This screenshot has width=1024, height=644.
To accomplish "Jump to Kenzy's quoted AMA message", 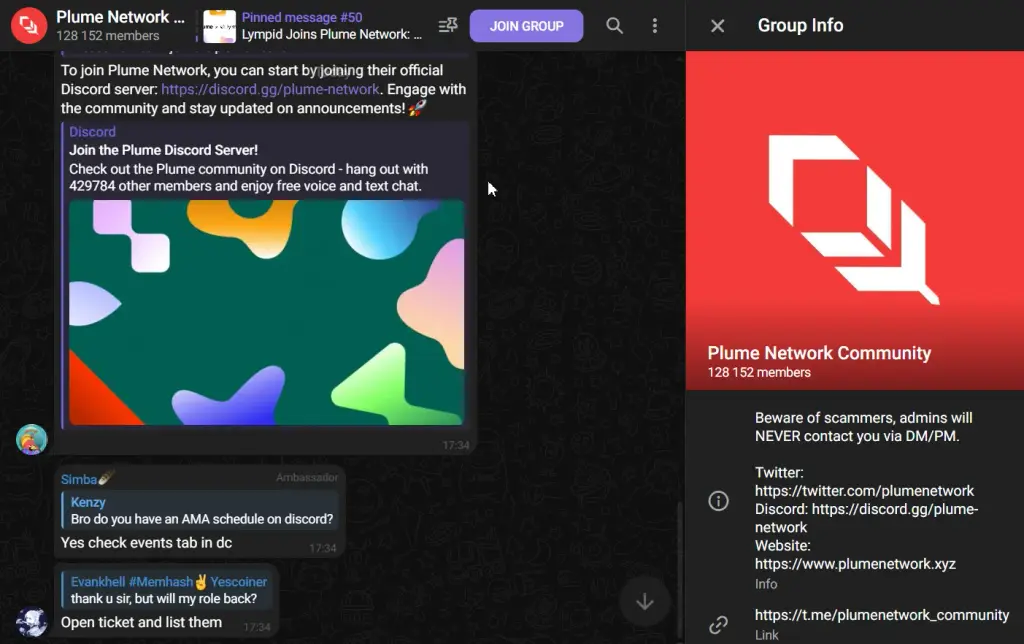I will coord(200,511).
